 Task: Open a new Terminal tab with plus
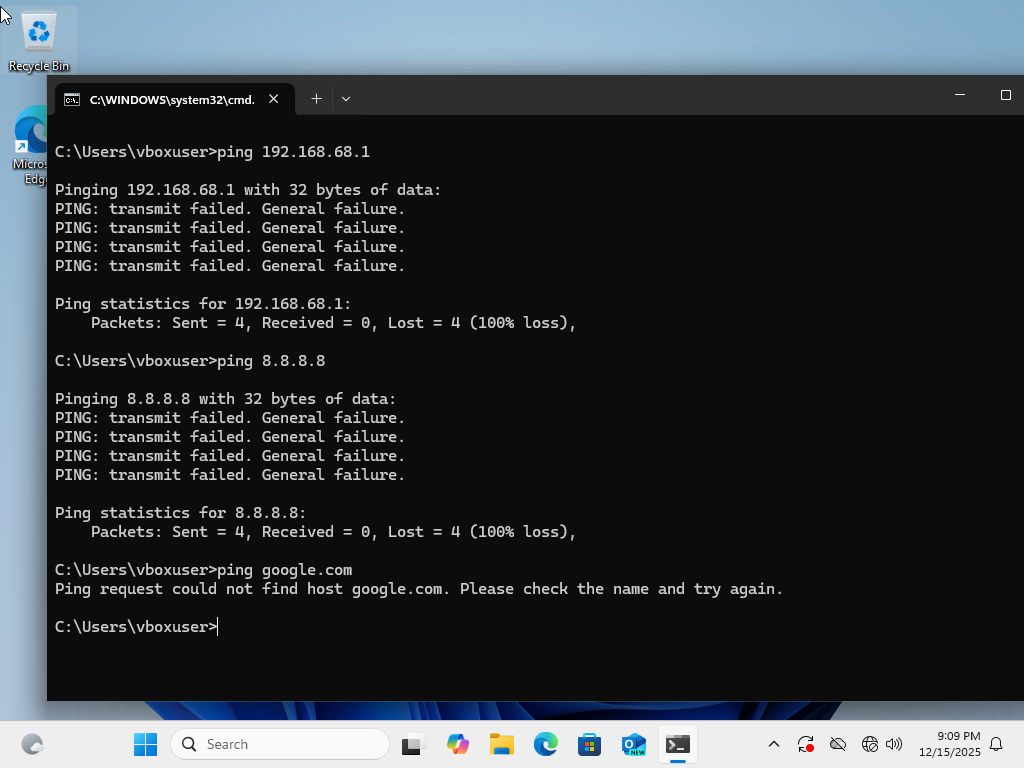(x=316, y=98)
